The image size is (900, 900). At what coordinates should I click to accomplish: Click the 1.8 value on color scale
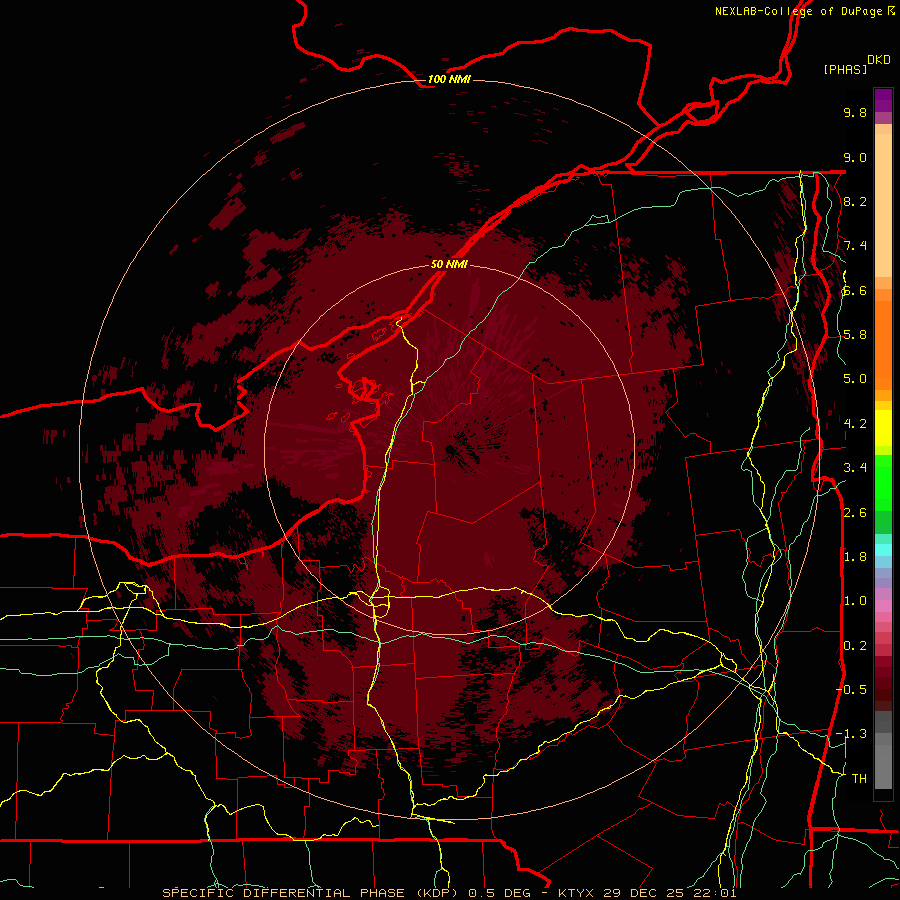(x=855, y=557)
